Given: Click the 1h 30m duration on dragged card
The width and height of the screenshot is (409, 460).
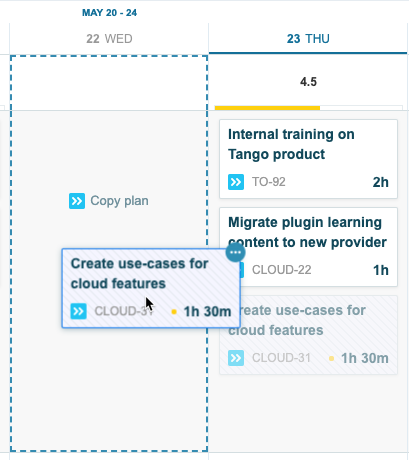Looking at the screenshot, I should [207, 312].
